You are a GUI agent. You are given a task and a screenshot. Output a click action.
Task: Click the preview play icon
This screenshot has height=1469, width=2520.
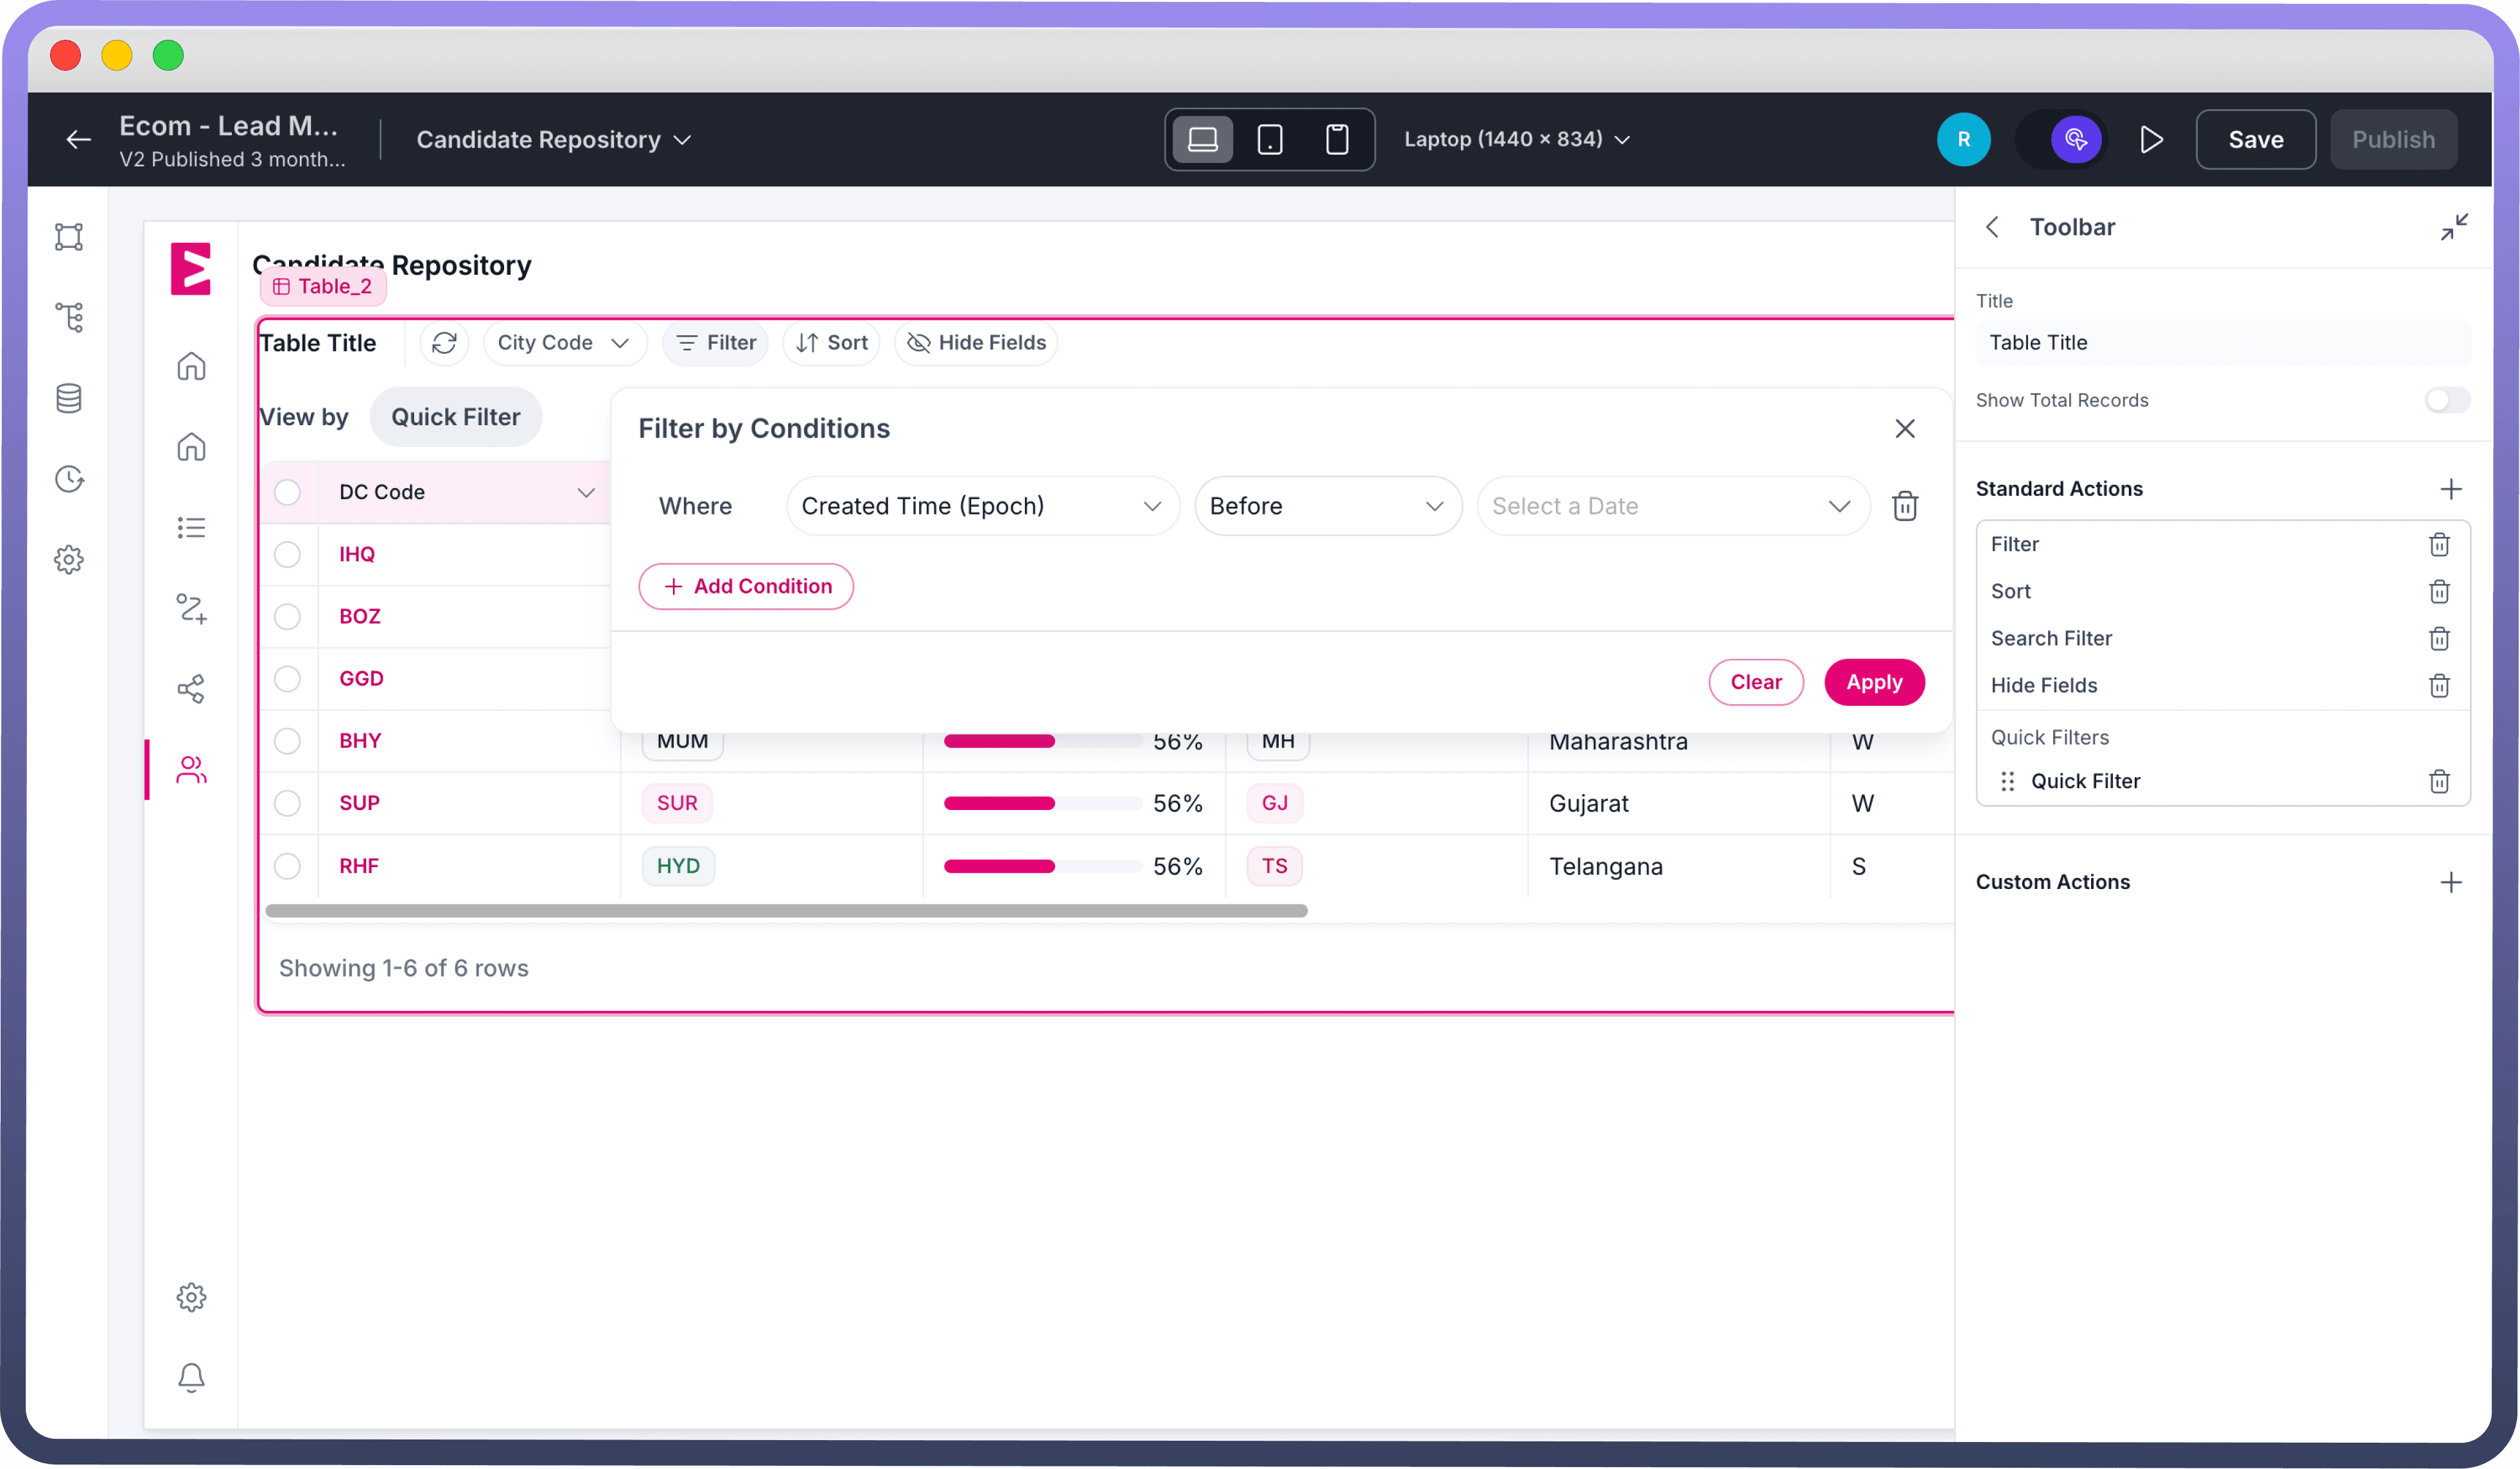pos(2151,140)
